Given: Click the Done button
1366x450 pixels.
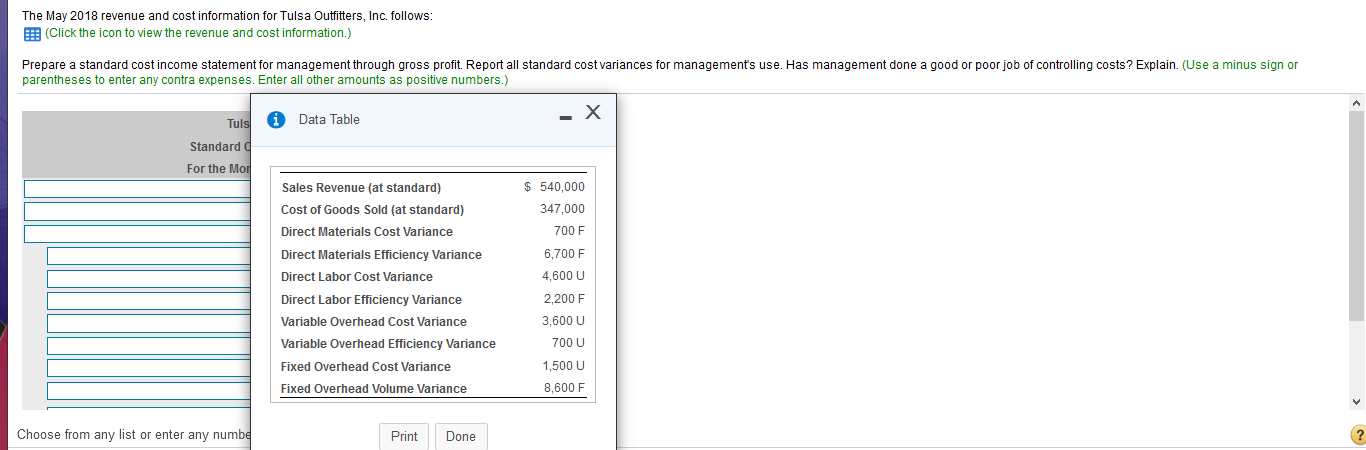Looking at the screenshot, I should click(x=461, y=436).
